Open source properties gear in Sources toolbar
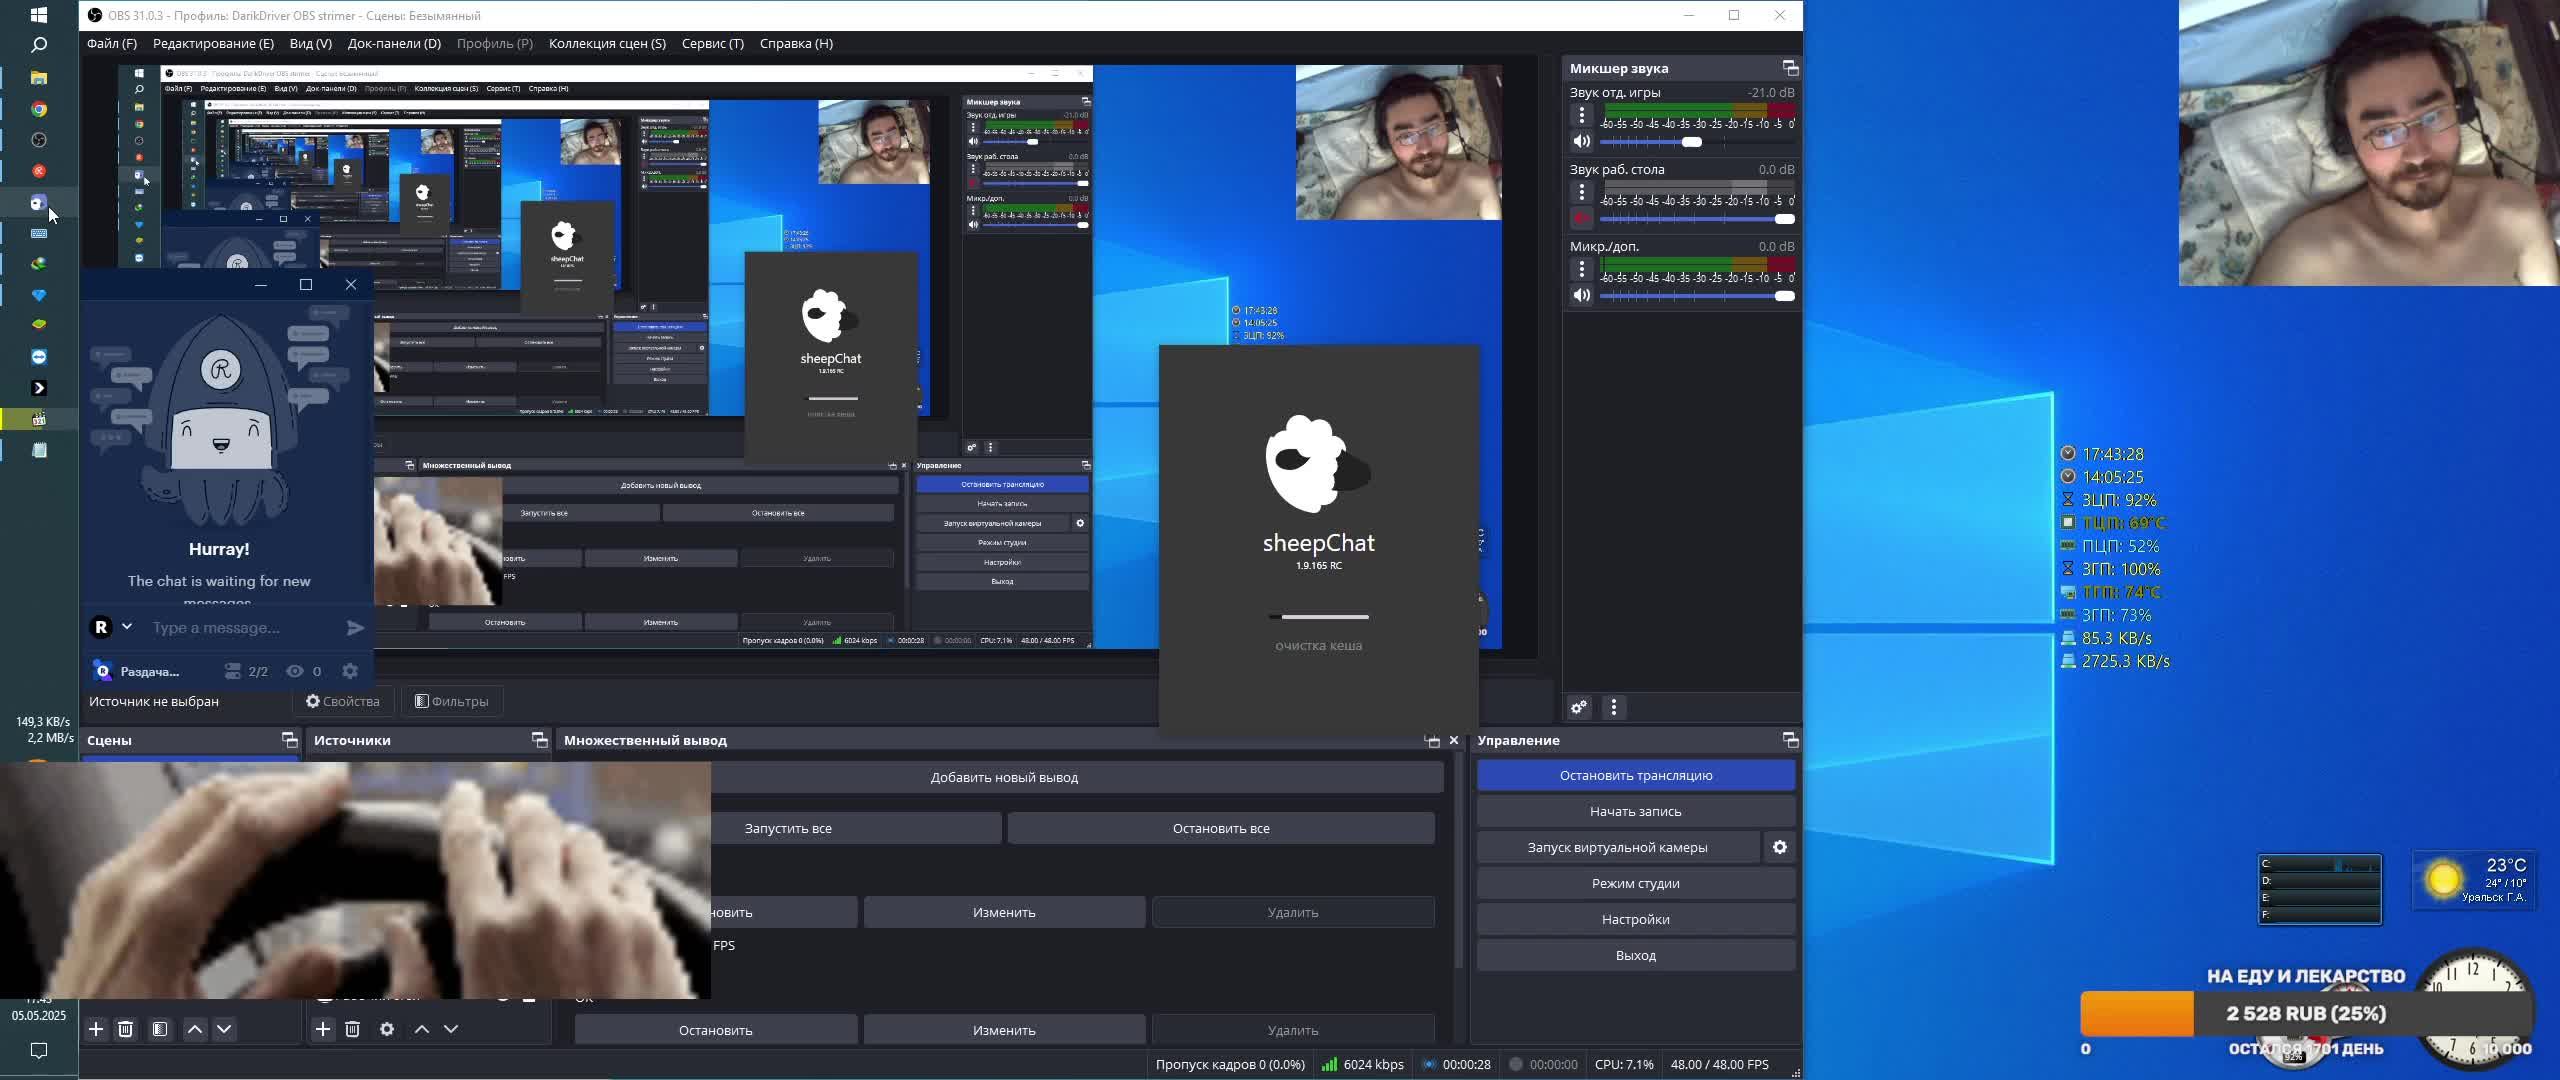This screenshot has height=1080, width=2560. pos(387,1028)
